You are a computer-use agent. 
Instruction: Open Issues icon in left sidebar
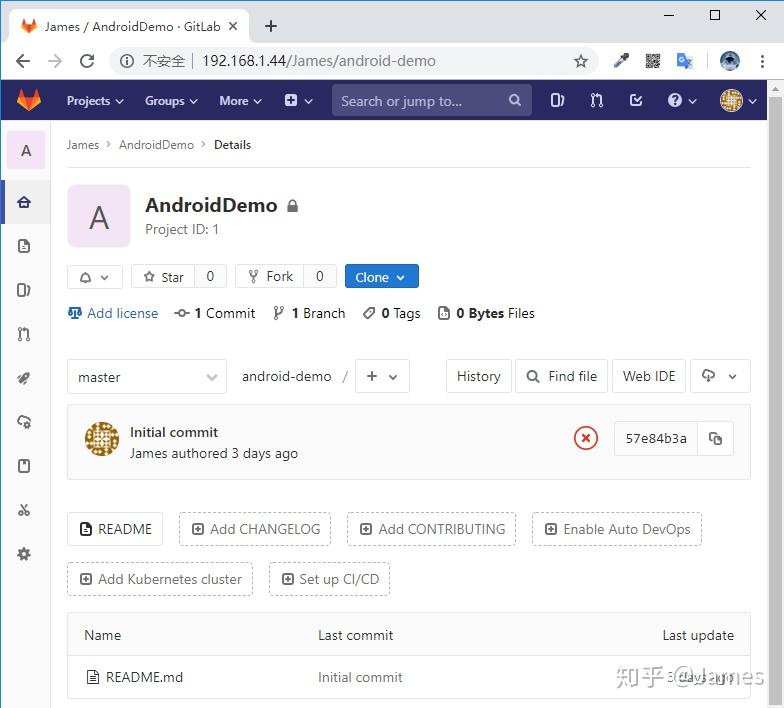(x=24, y=290)
